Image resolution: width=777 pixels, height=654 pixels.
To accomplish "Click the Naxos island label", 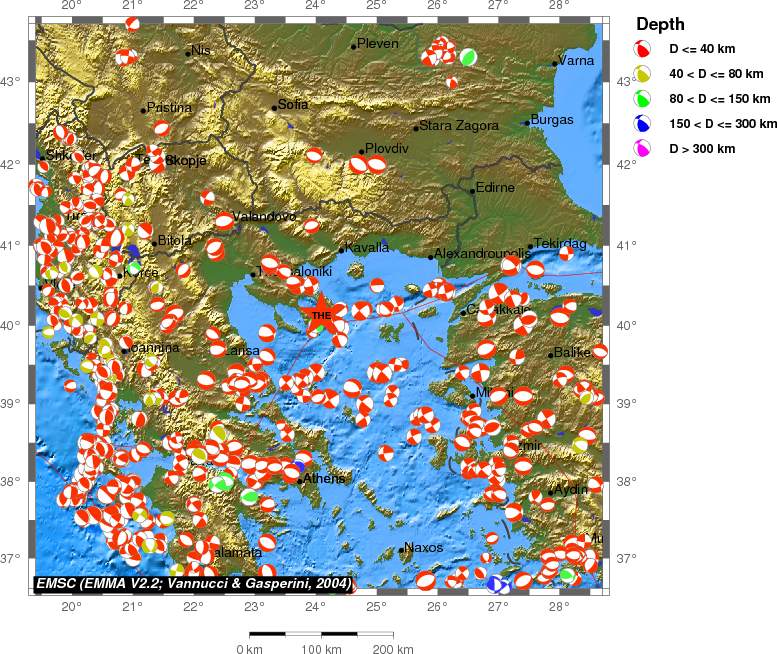I will tap(424, 548).
